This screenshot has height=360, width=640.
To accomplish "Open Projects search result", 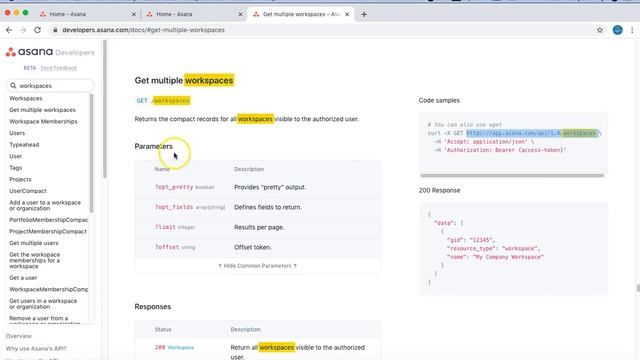I will click(20, 179).
